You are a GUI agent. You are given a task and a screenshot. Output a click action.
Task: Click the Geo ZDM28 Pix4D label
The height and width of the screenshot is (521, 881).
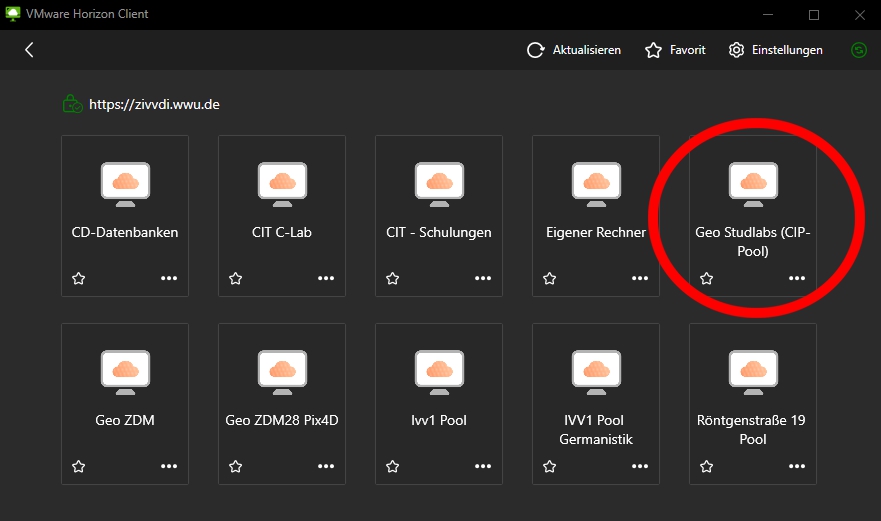coord(282,420)
